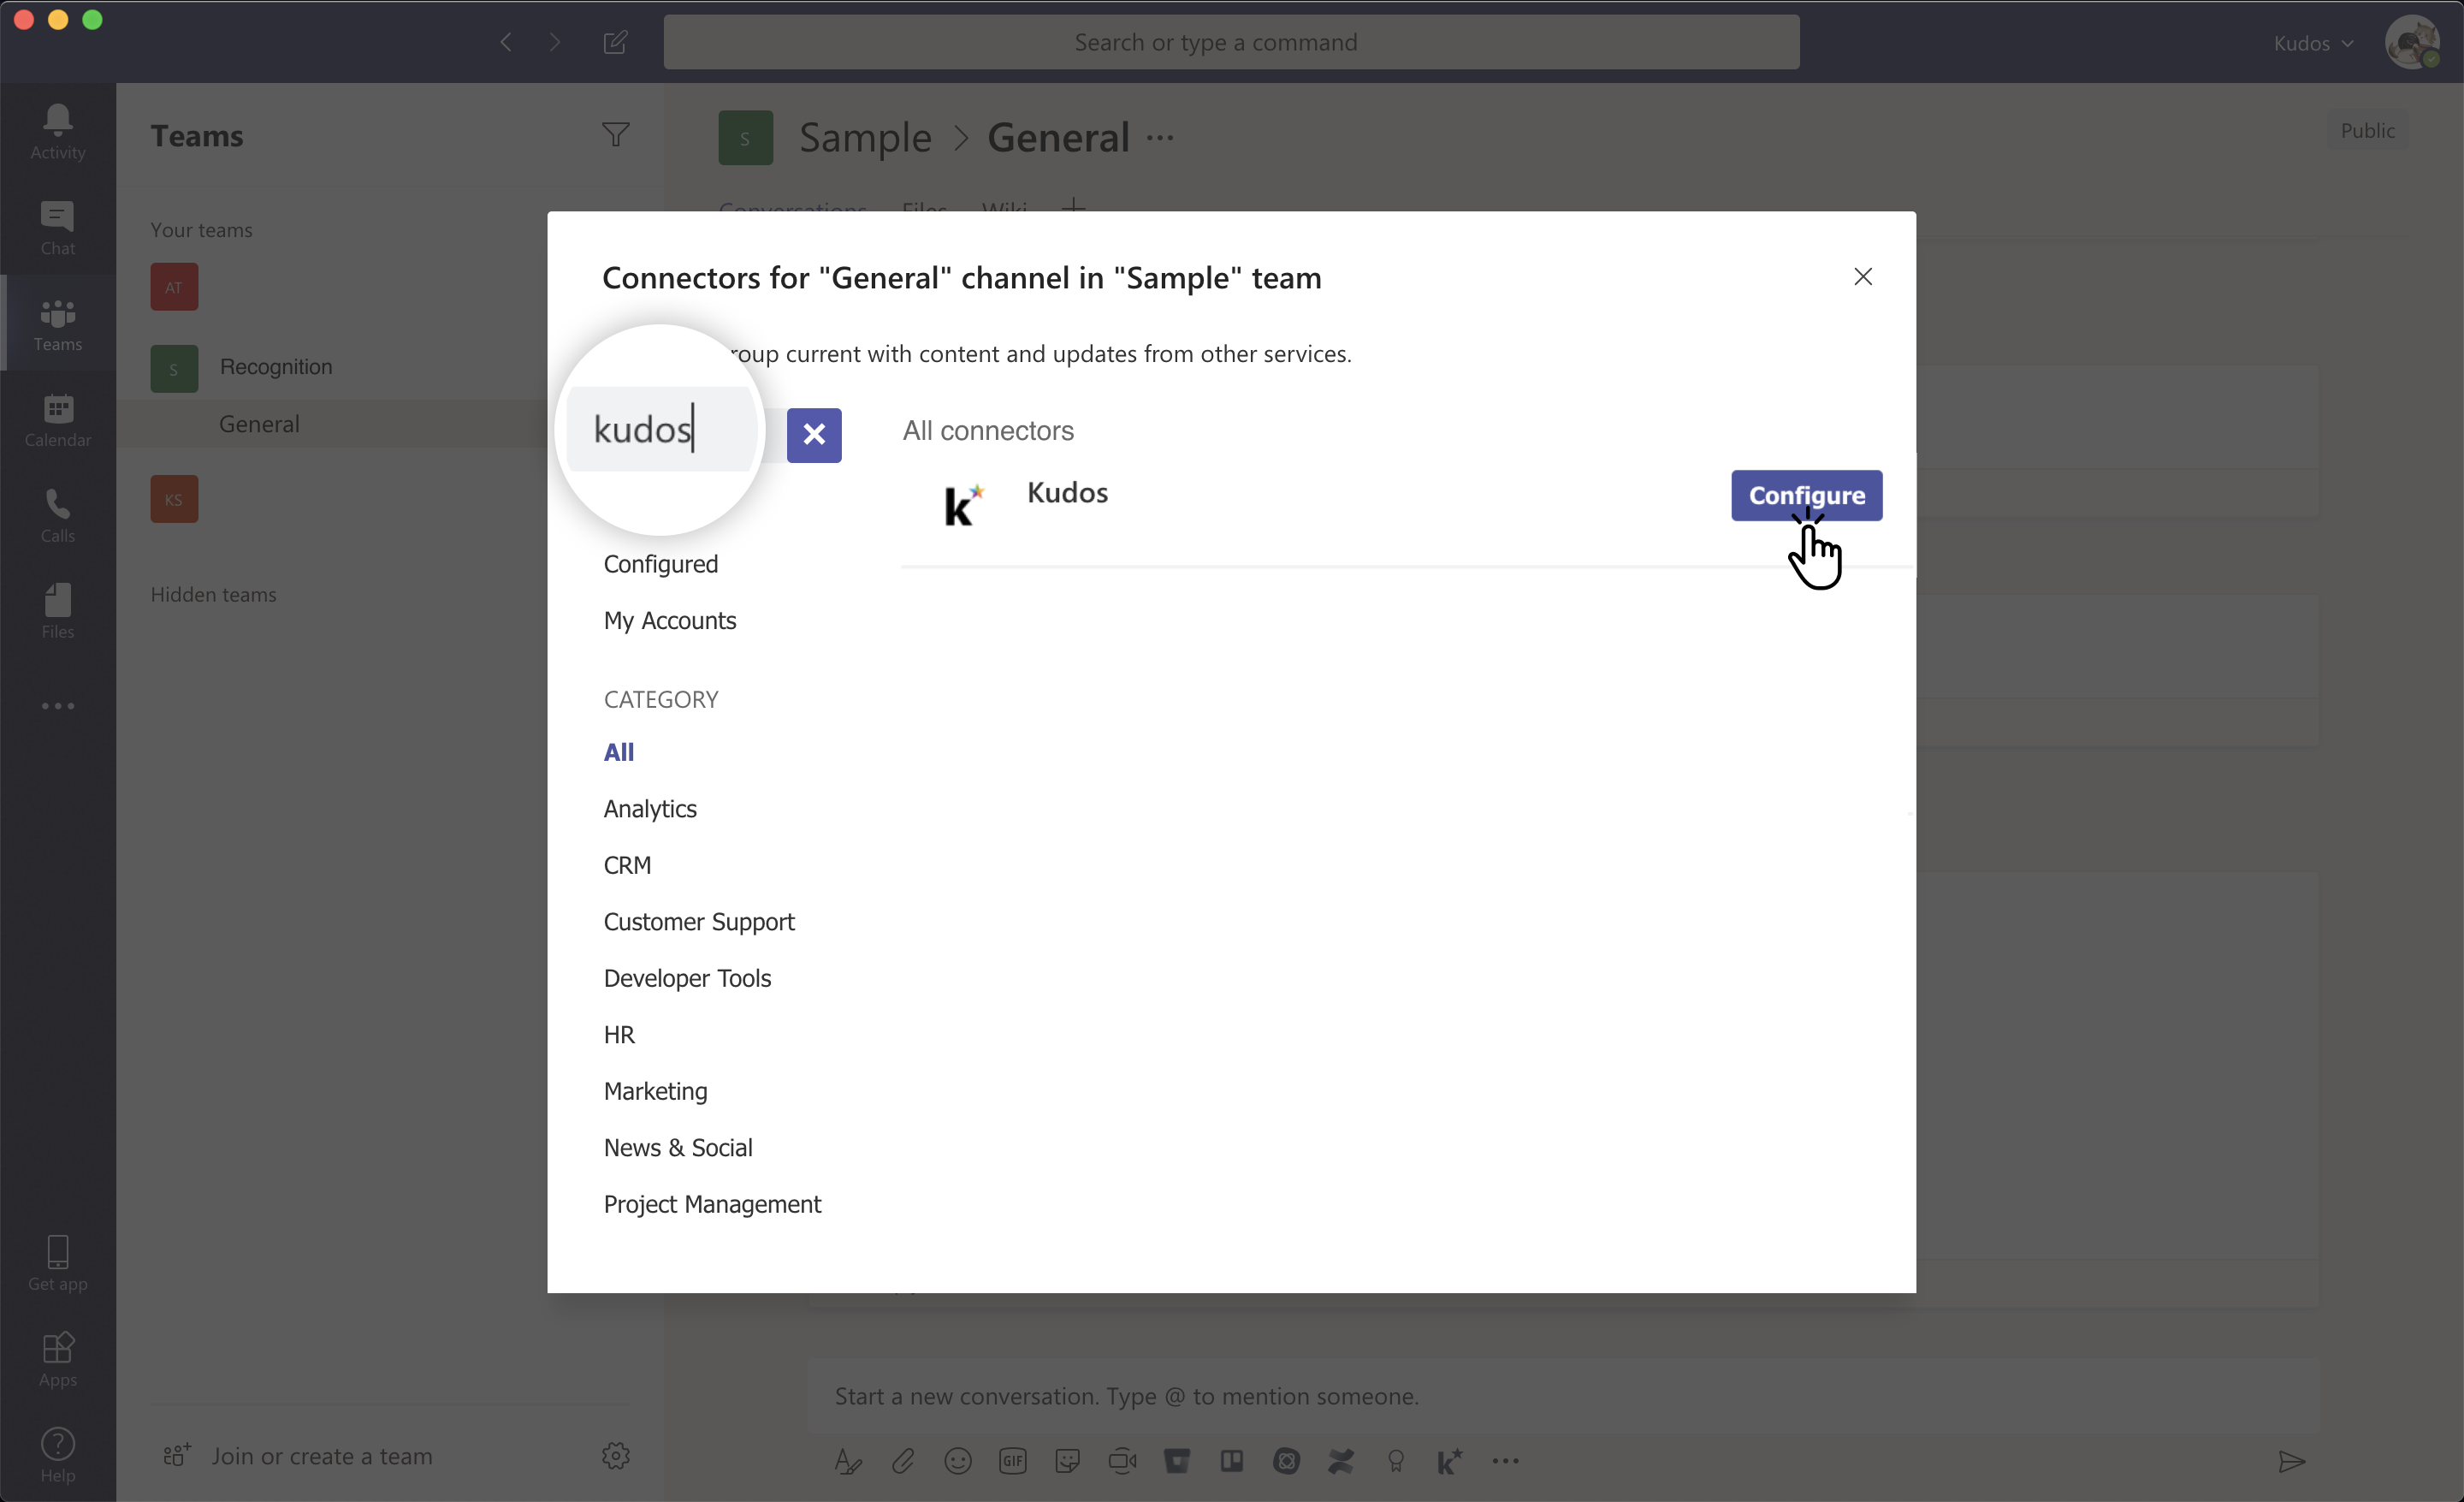Filter by HR category
2464x1502 pixels.
tap(619, 1035)
